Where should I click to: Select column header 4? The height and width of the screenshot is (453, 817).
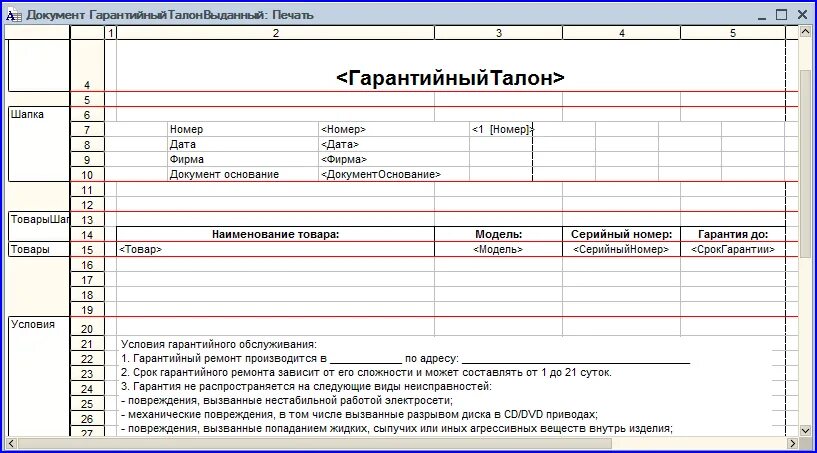coord(621,33)
